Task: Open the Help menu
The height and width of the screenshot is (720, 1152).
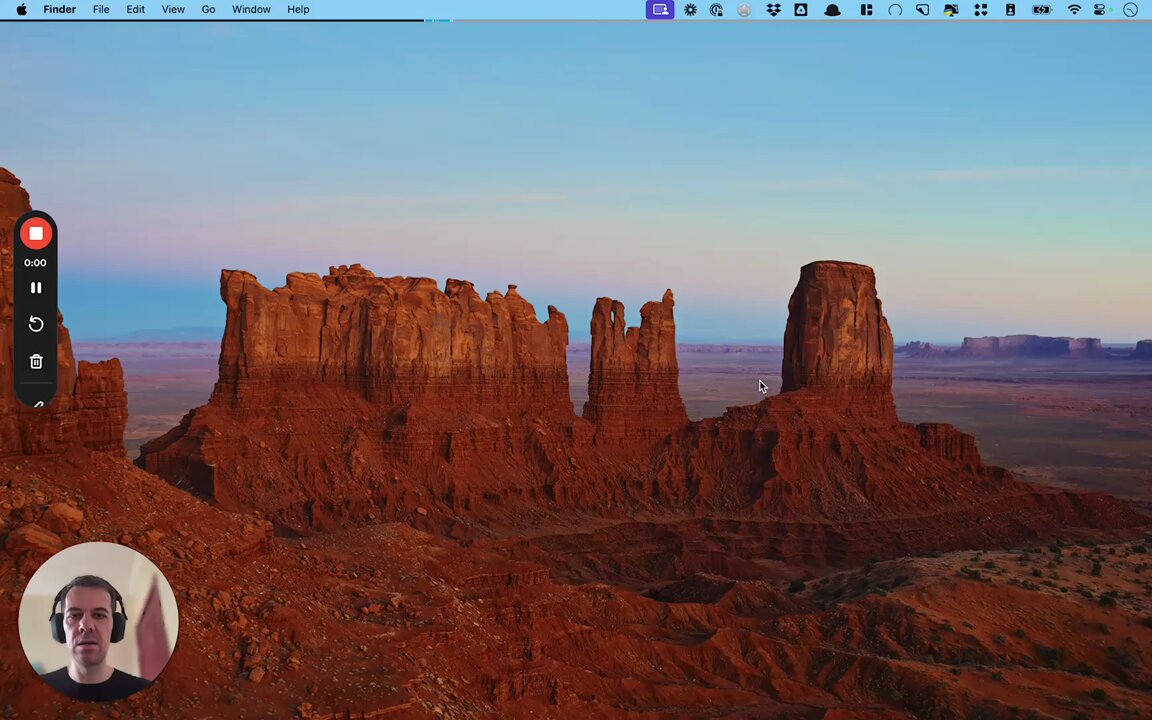Action: tap(298, 10)
